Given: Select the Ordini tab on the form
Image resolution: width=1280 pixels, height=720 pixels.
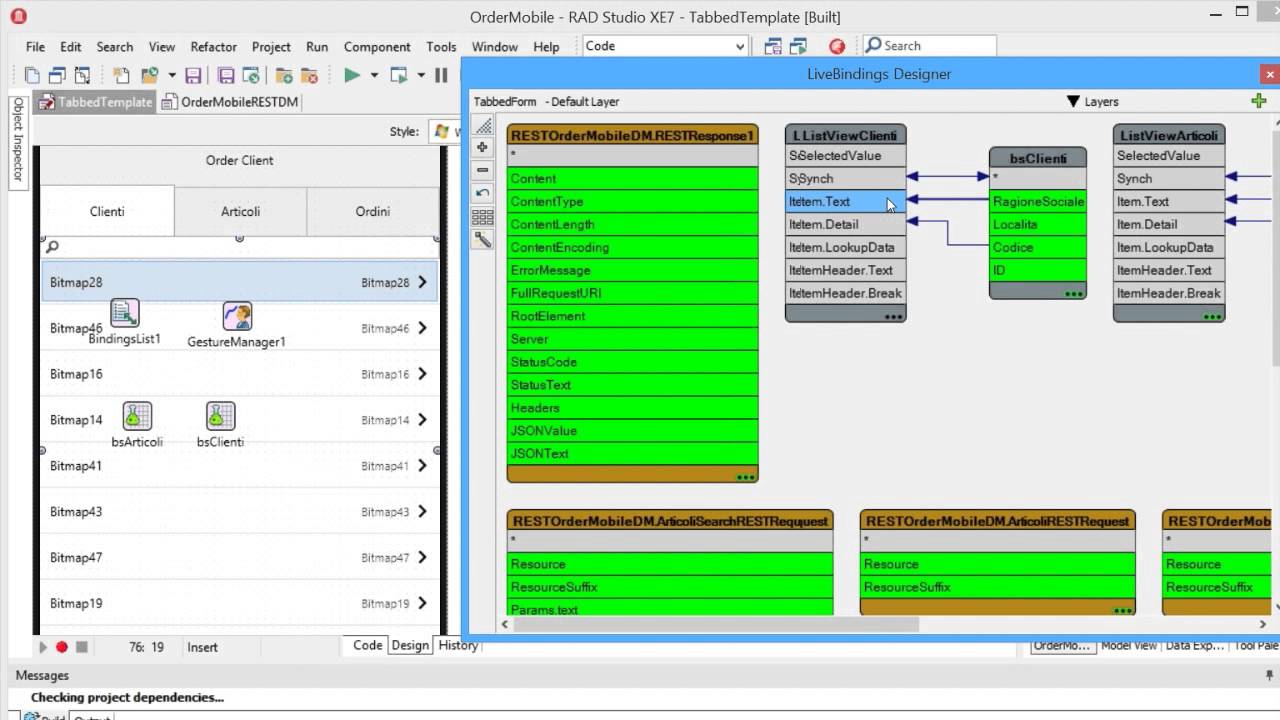Looking at the screenshot, I should [373, 211].
